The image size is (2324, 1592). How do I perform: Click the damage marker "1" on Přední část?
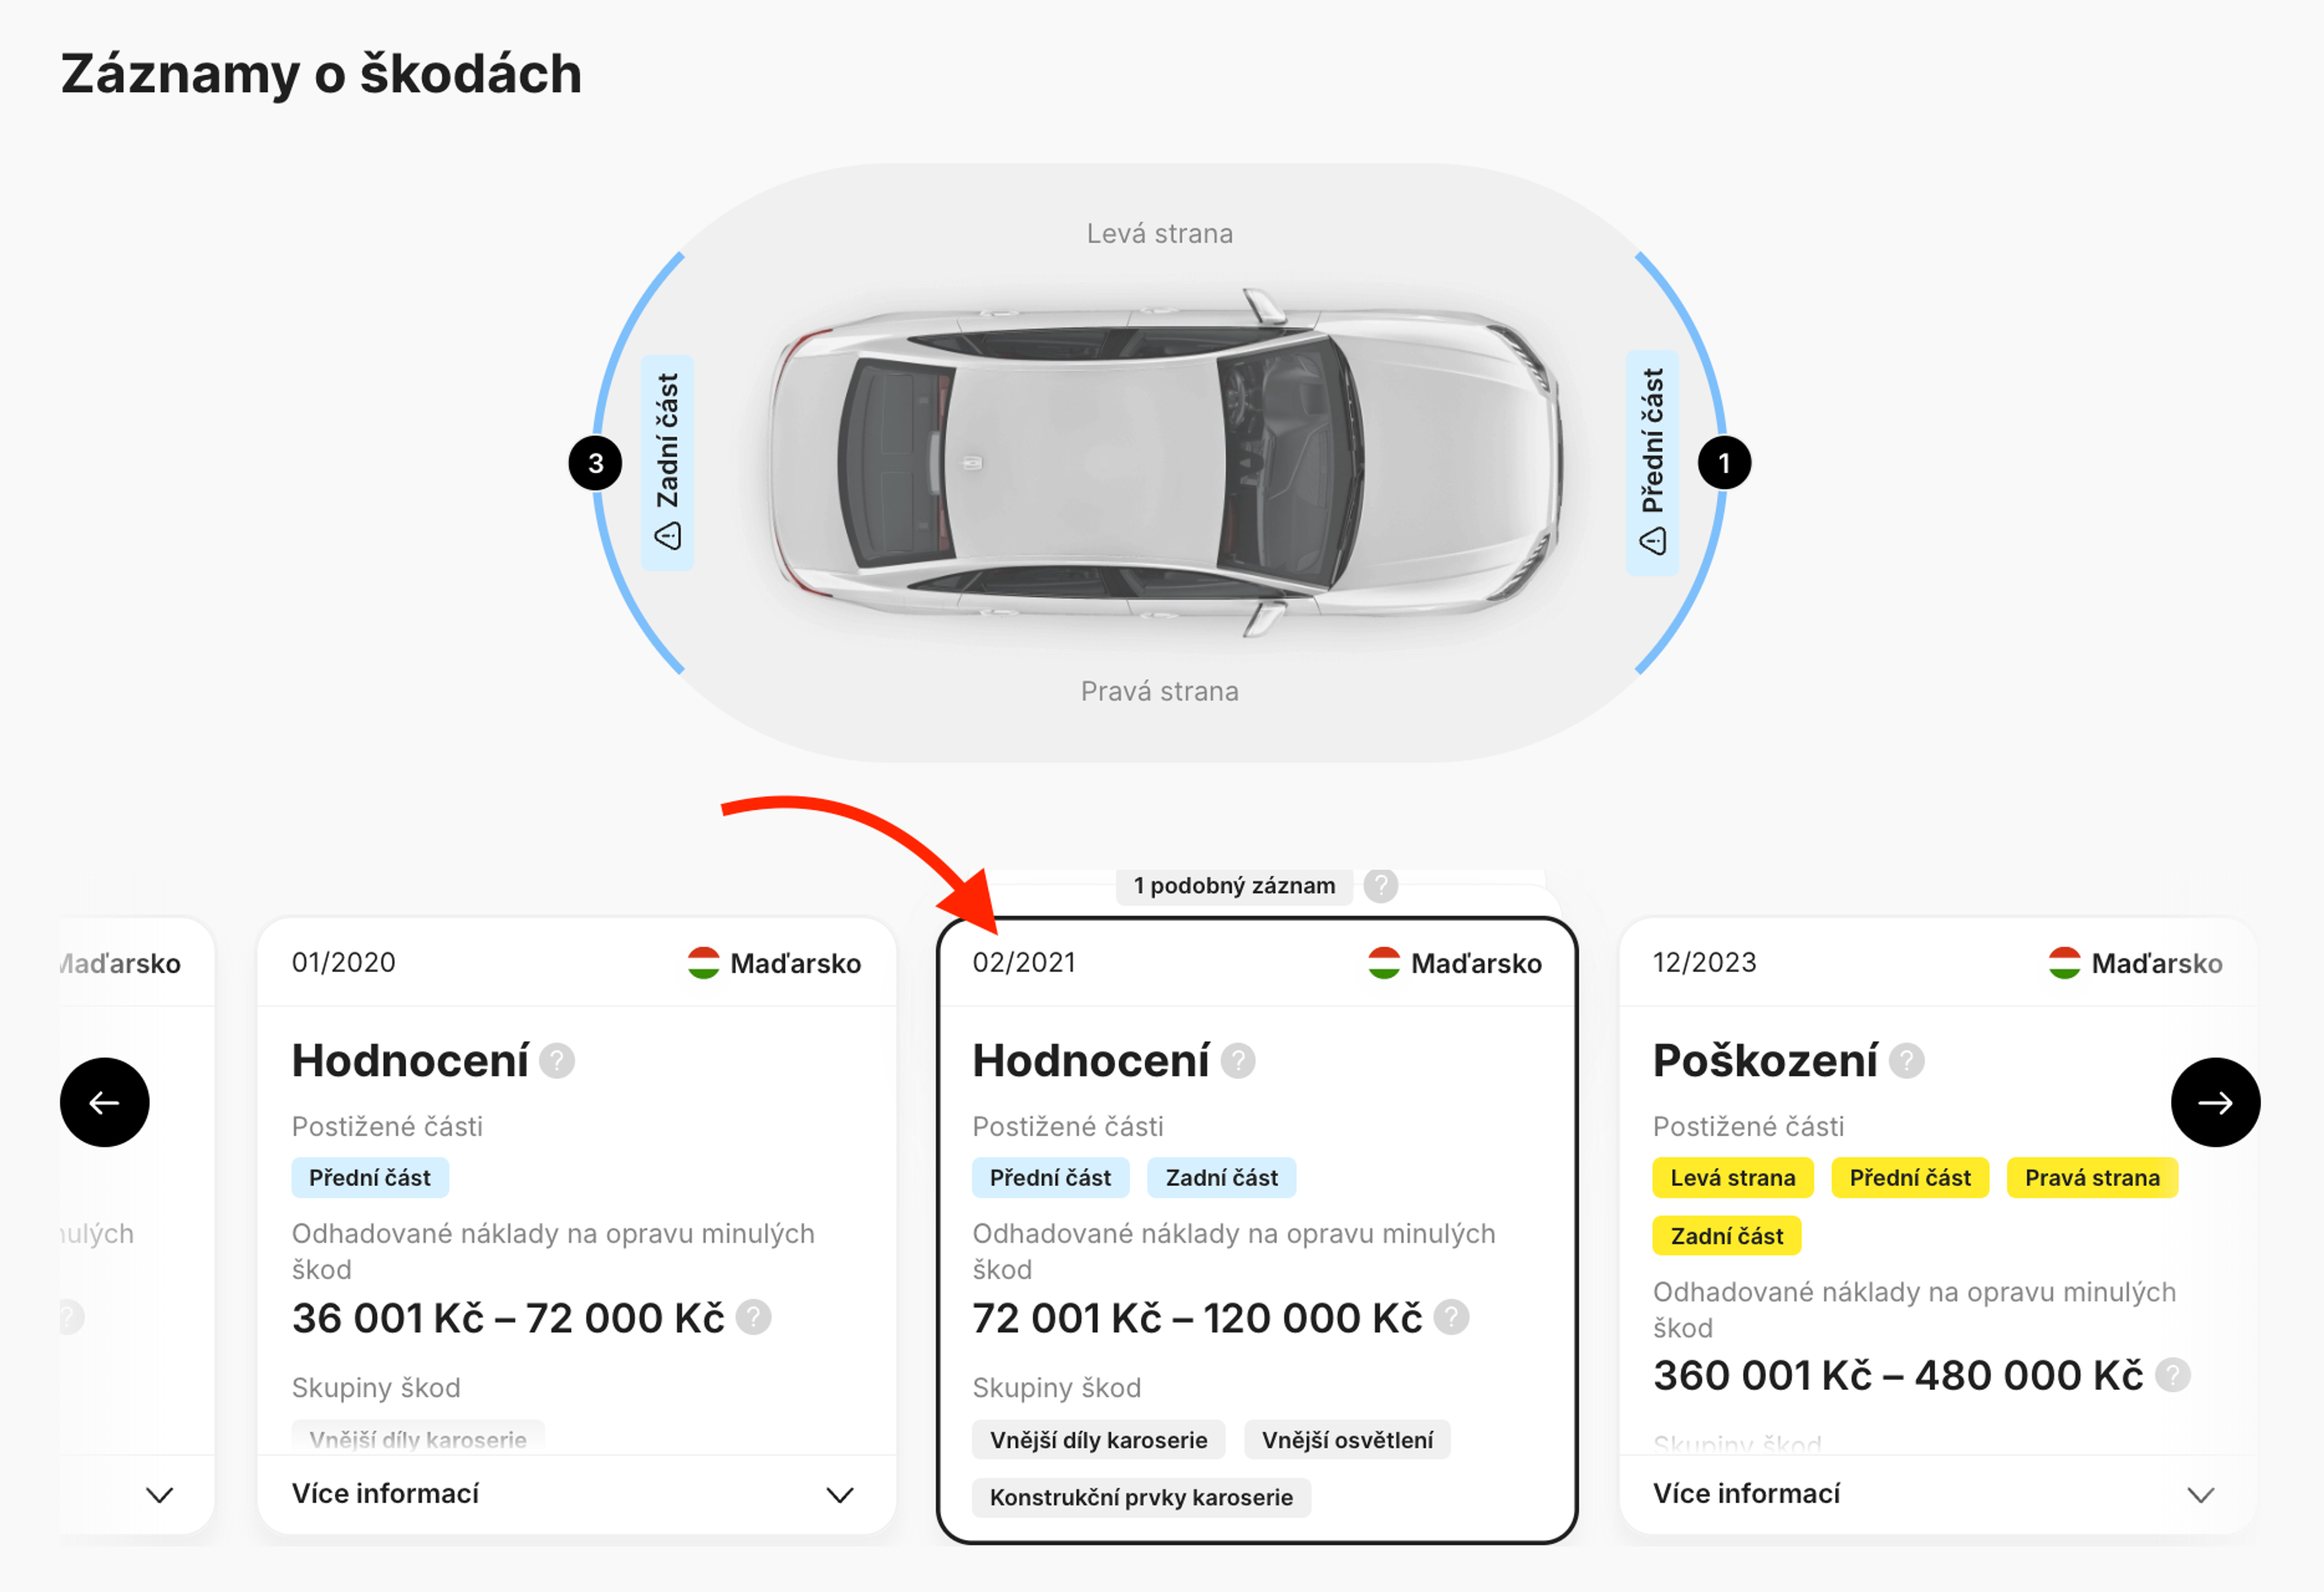click(x=1725, y=462)
